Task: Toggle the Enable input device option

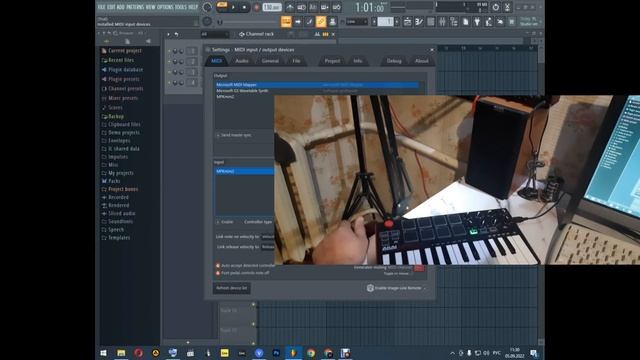Action: coord(225,222)
